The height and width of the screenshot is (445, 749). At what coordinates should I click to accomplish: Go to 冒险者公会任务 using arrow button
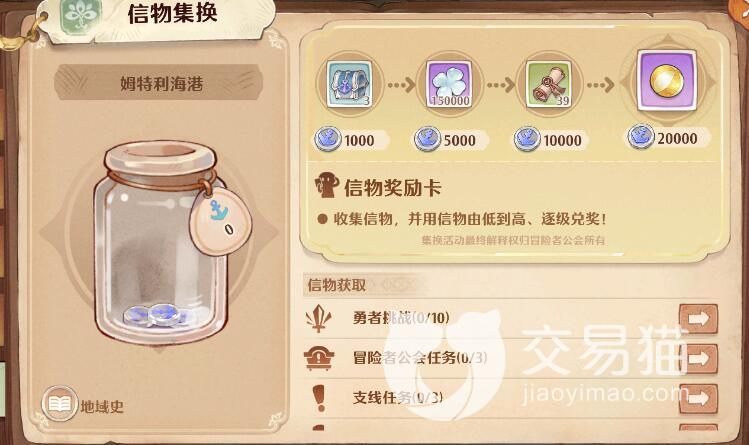[698, 358]
